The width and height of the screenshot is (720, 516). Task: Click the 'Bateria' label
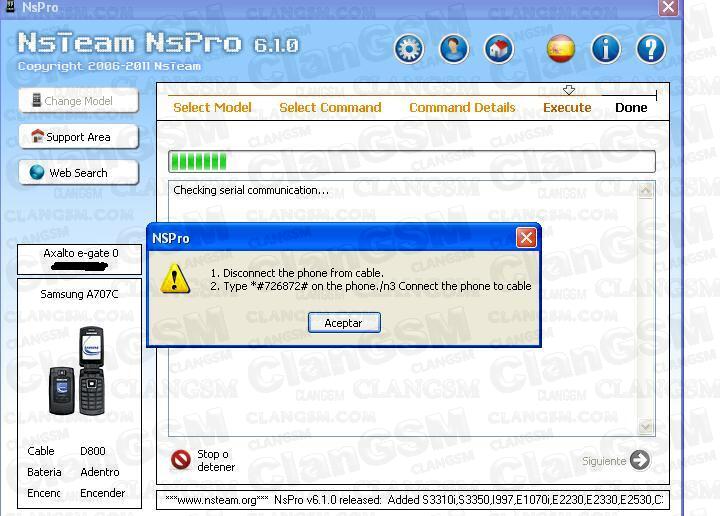[x=44, y=472]
